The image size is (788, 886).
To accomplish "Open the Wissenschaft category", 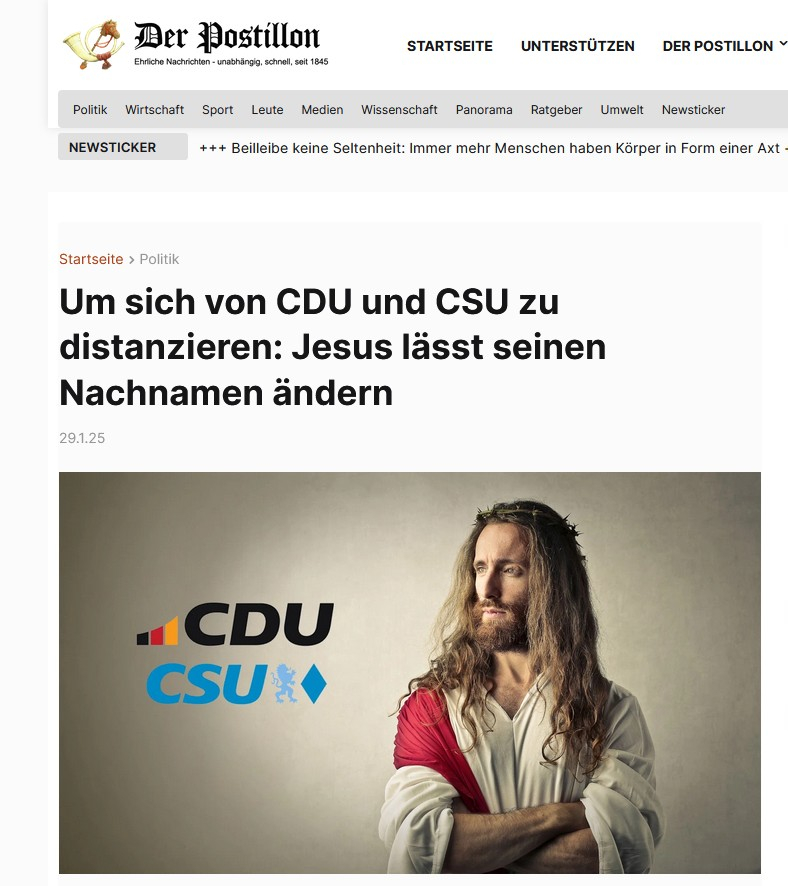I will (x=399, y=110).
